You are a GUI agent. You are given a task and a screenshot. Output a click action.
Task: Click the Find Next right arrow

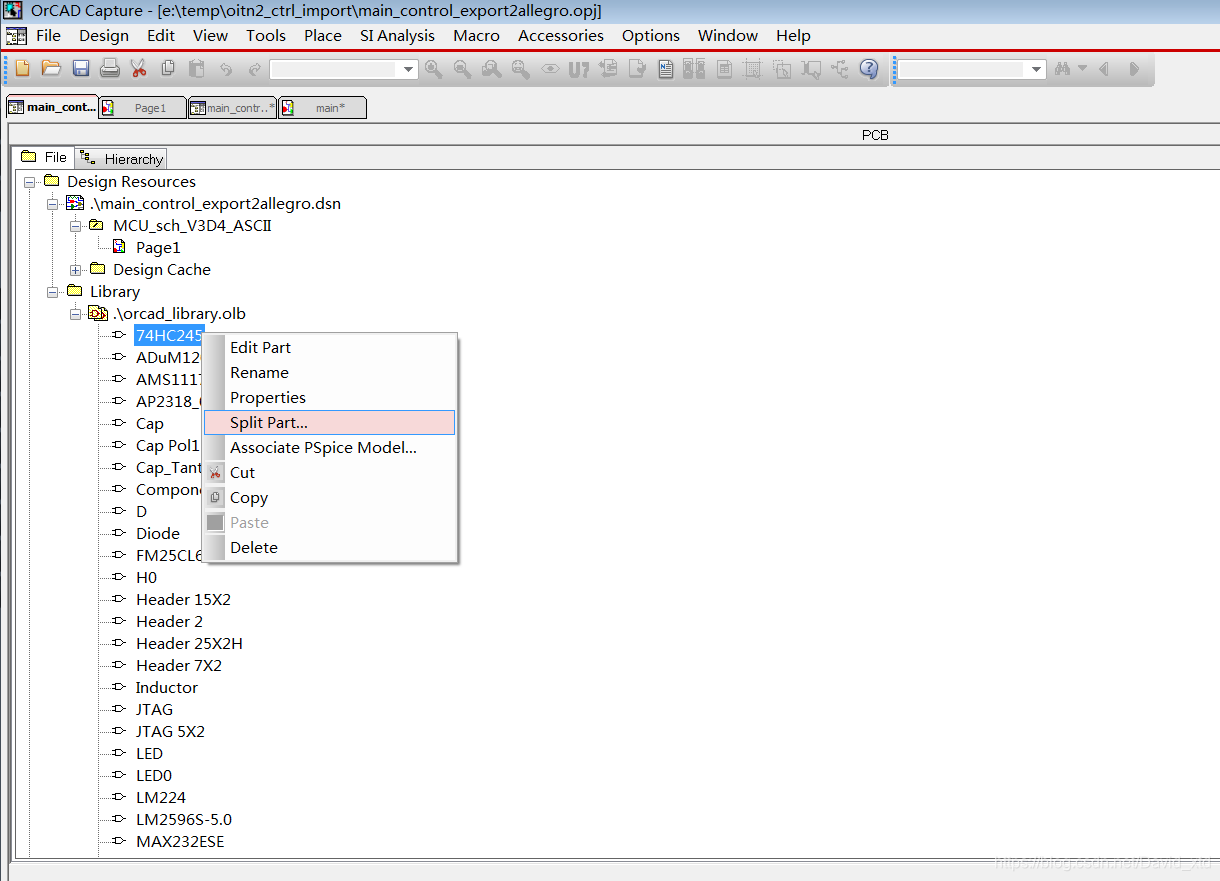[1134, 69]
